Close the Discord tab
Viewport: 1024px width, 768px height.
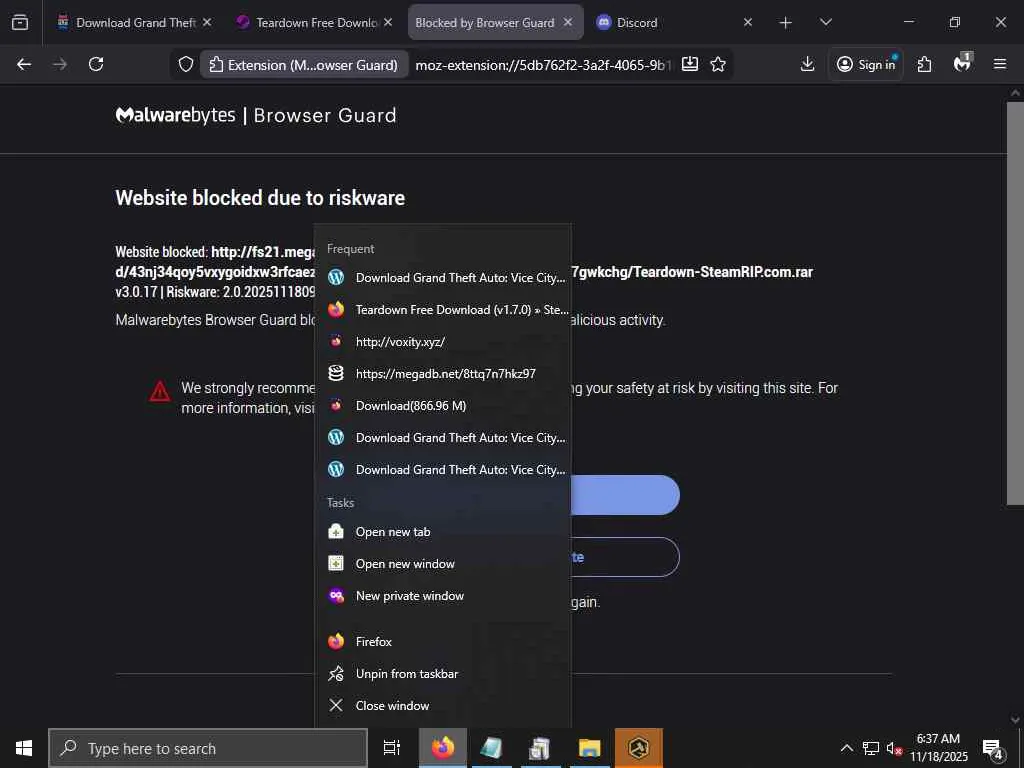tap(748, 22)
